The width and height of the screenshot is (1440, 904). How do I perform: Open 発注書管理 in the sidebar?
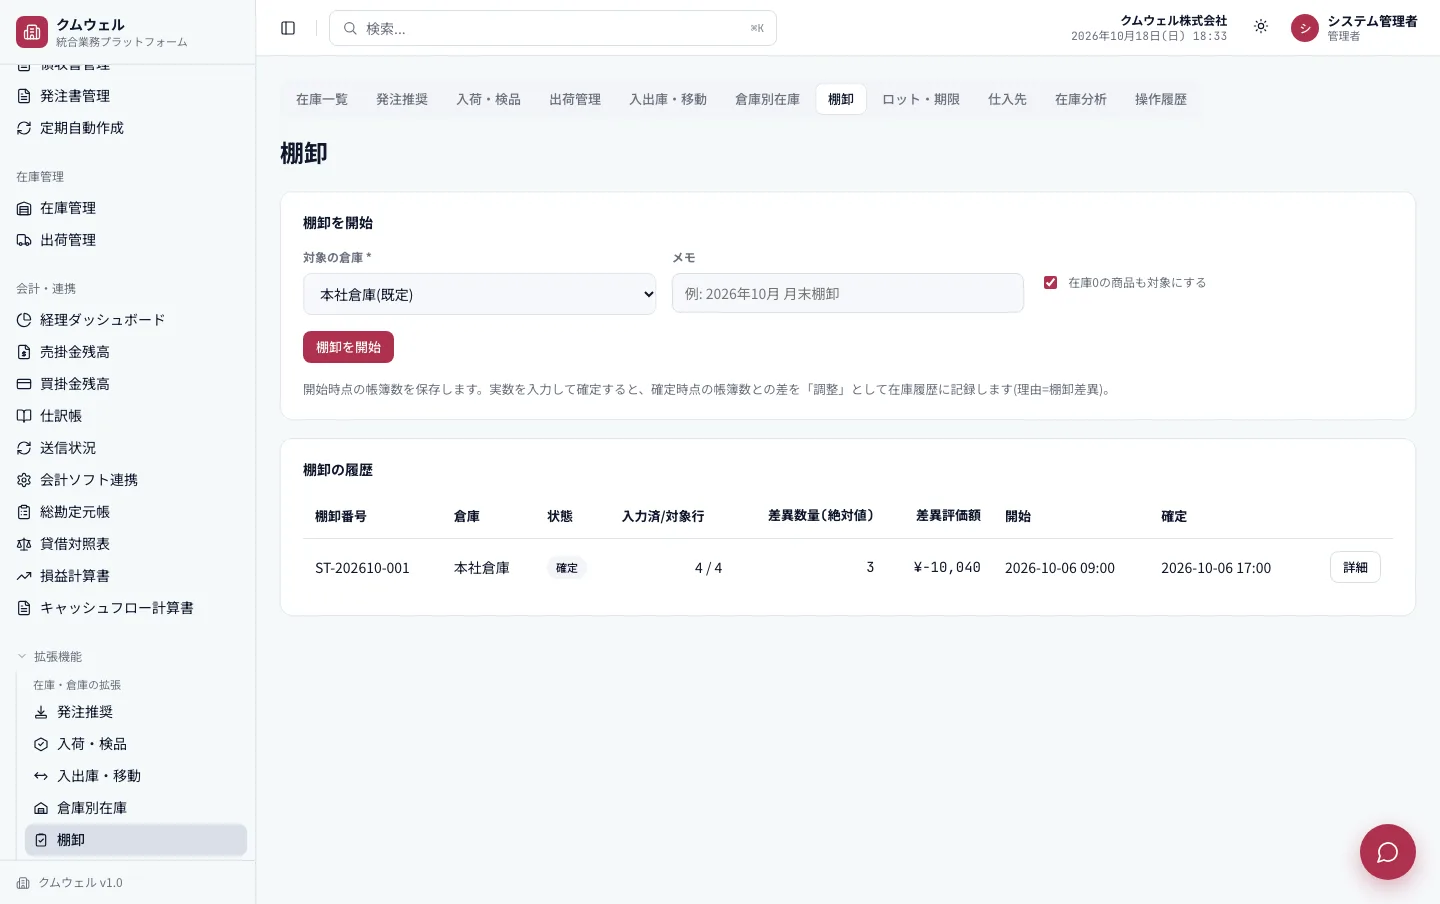[128, 96]
